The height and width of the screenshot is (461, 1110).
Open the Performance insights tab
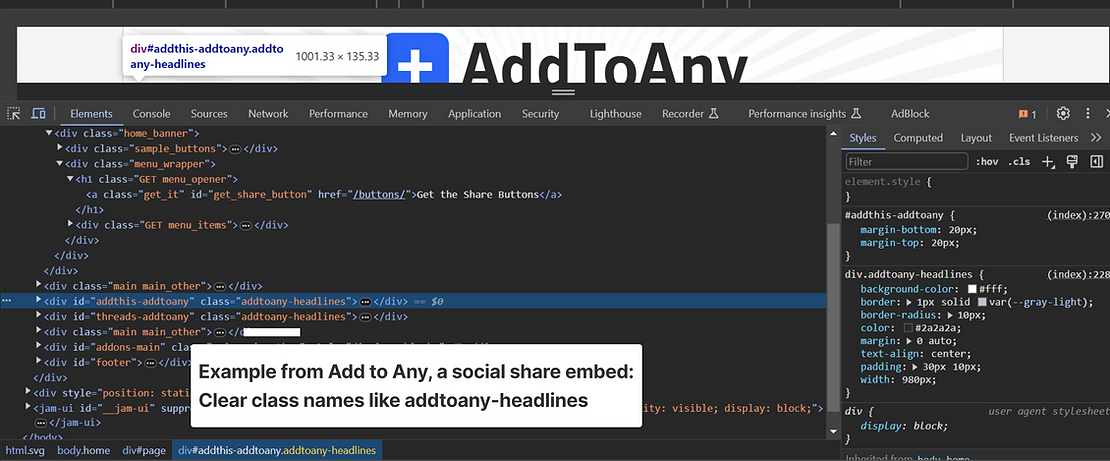click(804, 113)
